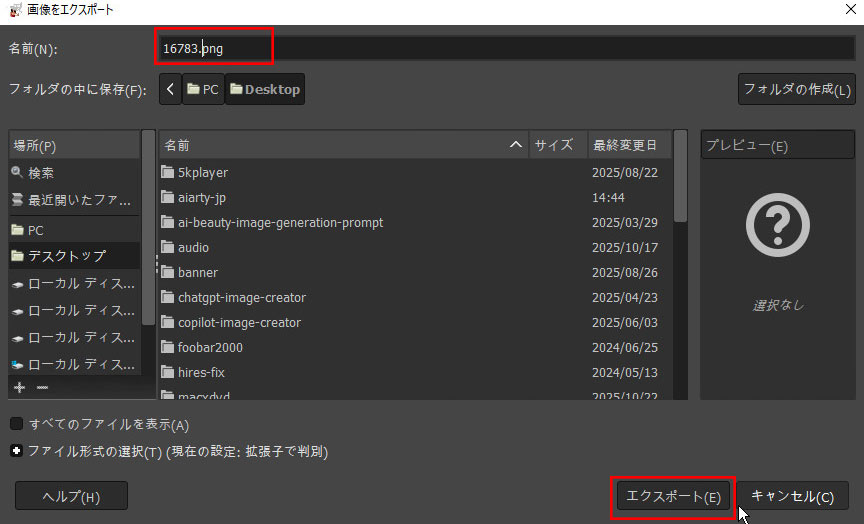Sort file list by サイズ column
Viewport: 864px width, 524px height.
click(x=553, y=145)
